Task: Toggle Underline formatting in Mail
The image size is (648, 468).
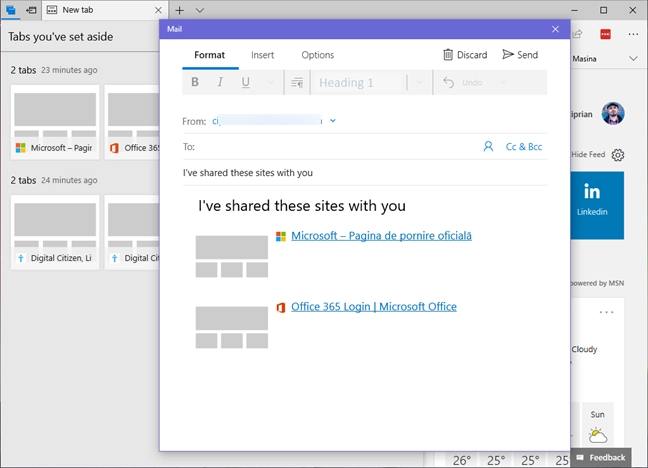Action: click(245, 82)
